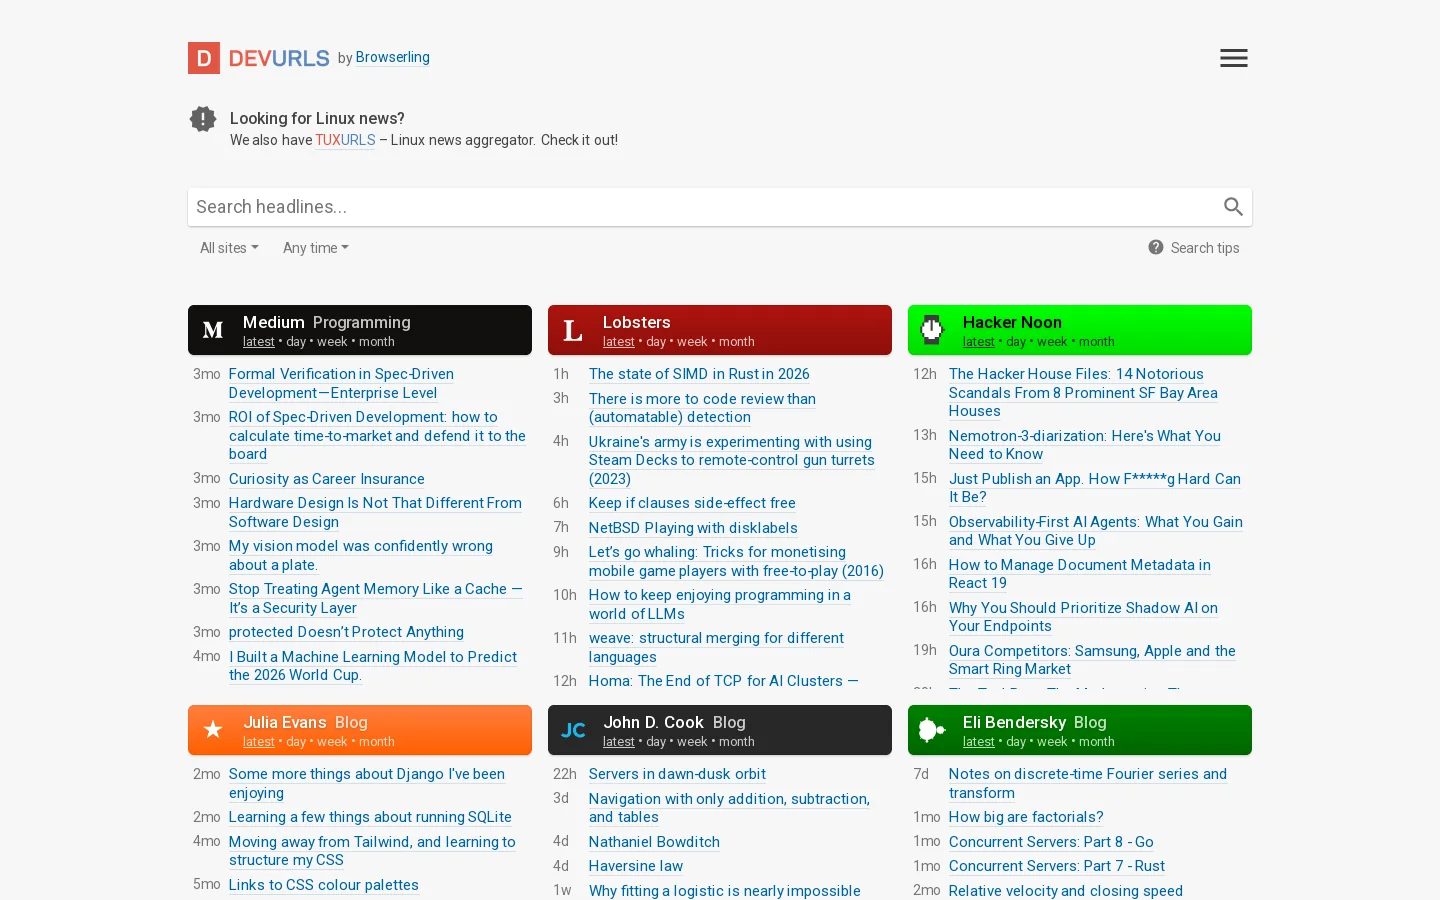Open 'Concurrent Servers: Part 8 - Go' article
Viewport: 1440px width, 900px height.
(1051, 842)
